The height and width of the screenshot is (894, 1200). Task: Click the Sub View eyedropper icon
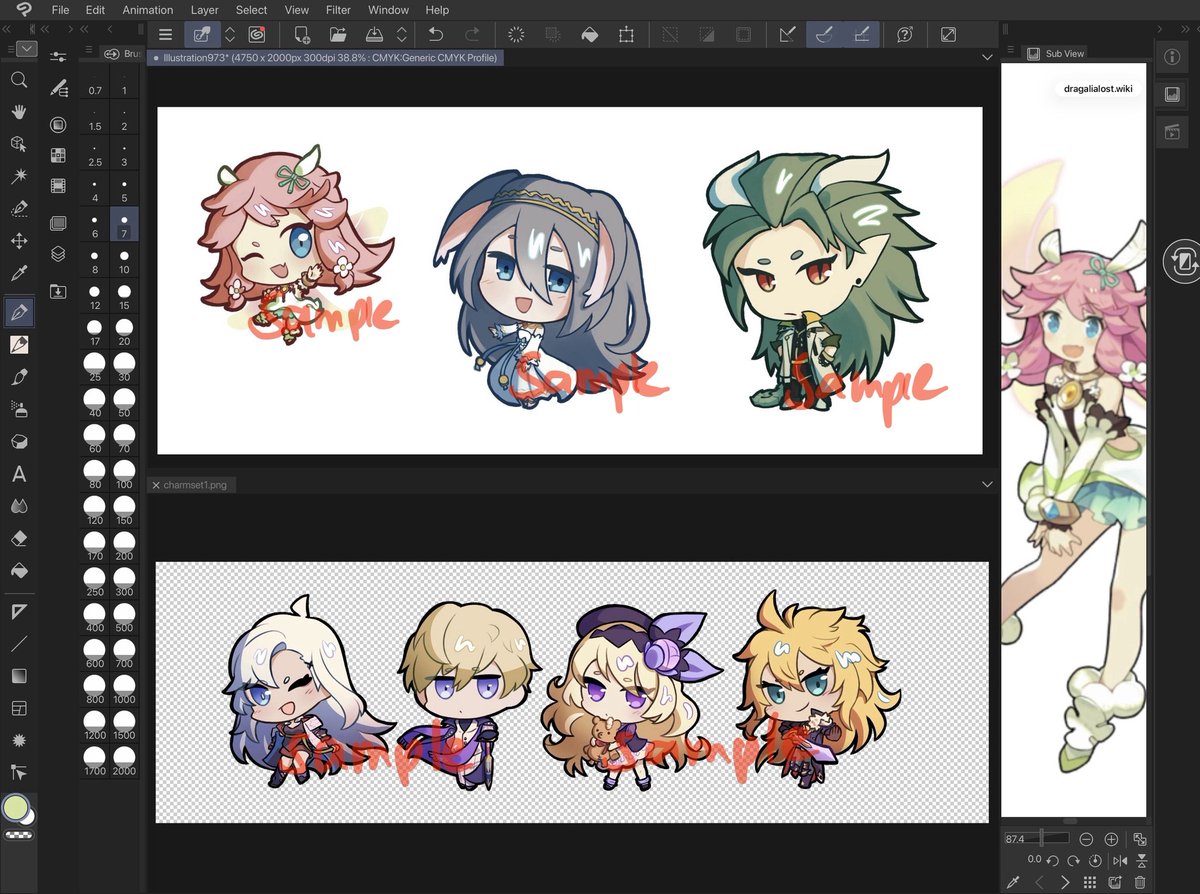[1013, 883]
